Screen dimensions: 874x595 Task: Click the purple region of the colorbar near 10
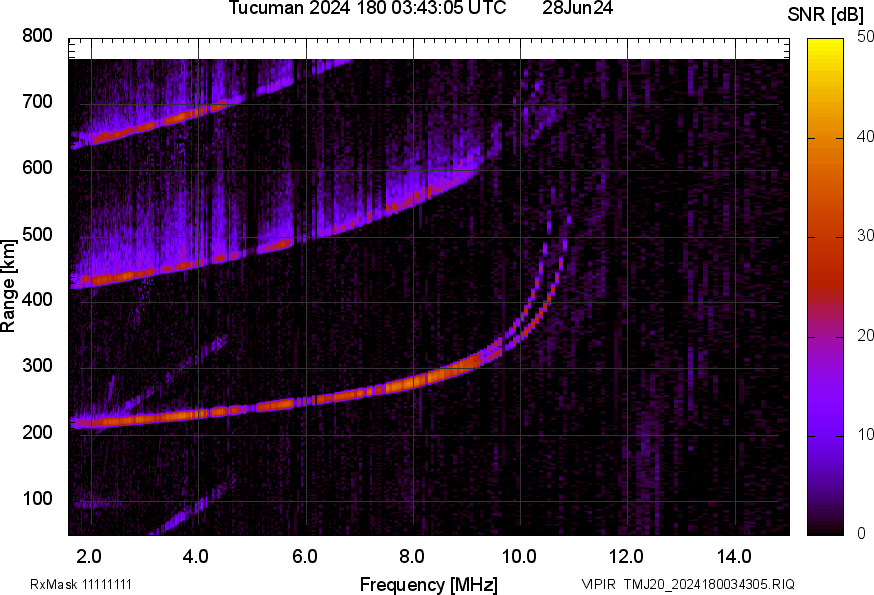(826, 435)
